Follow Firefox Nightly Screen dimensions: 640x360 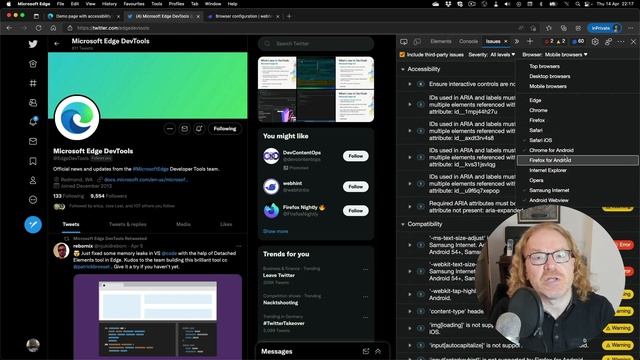point(356,211)
